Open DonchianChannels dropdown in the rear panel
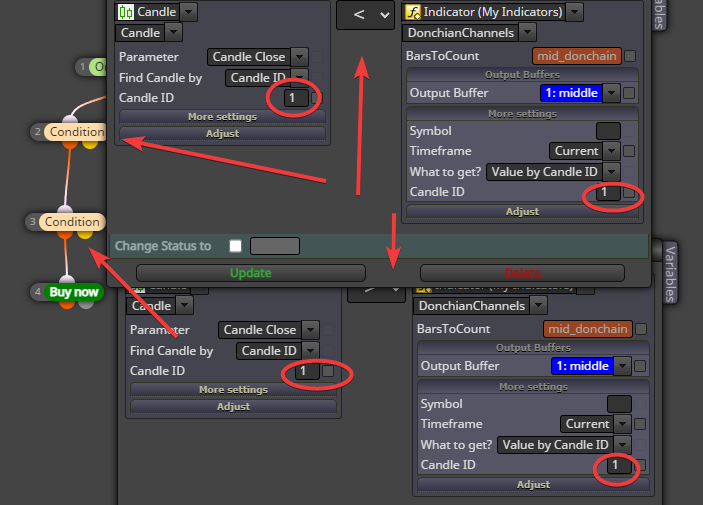 538,306
